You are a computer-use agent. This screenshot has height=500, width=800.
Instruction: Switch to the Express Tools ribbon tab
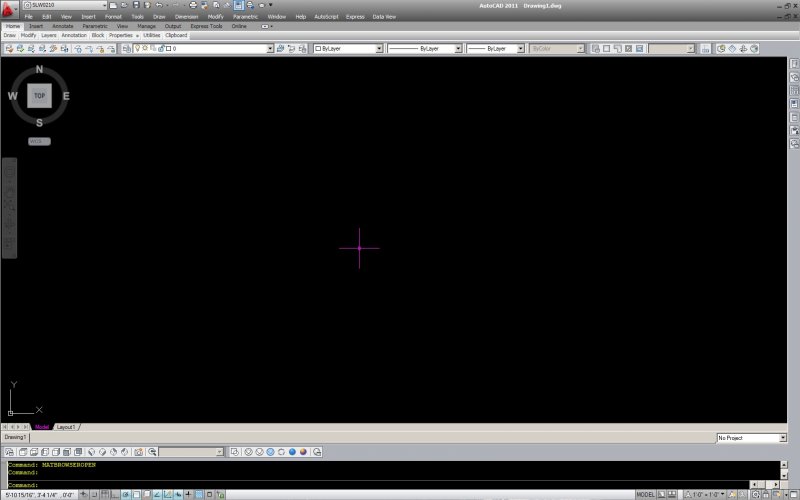pos(206,26)
